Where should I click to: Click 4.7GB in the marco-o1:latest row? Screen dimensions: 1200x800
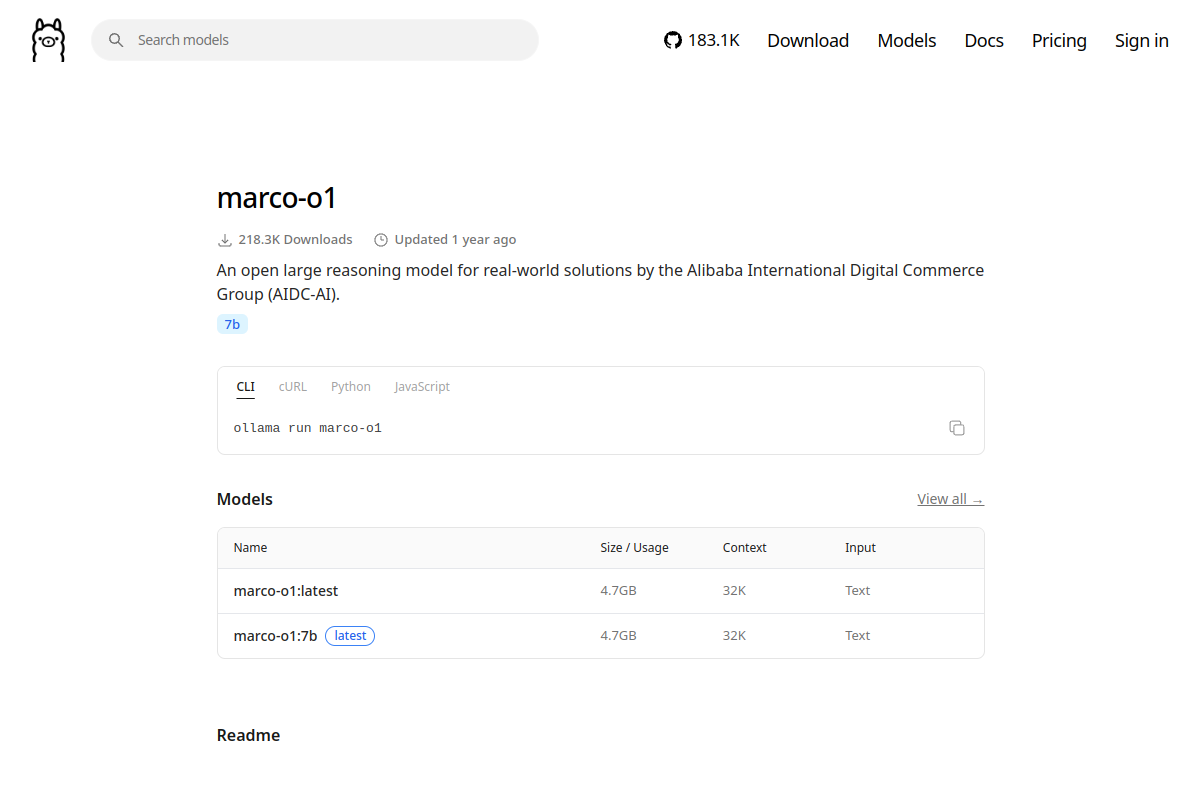tap(618, 591)
